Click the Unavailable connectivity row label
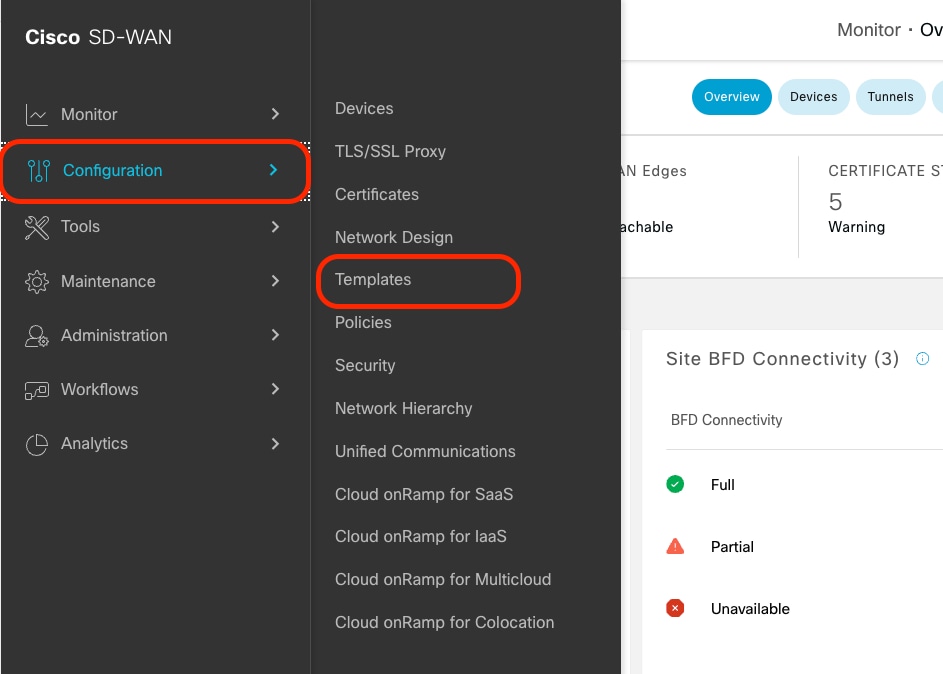 [750, 609]
